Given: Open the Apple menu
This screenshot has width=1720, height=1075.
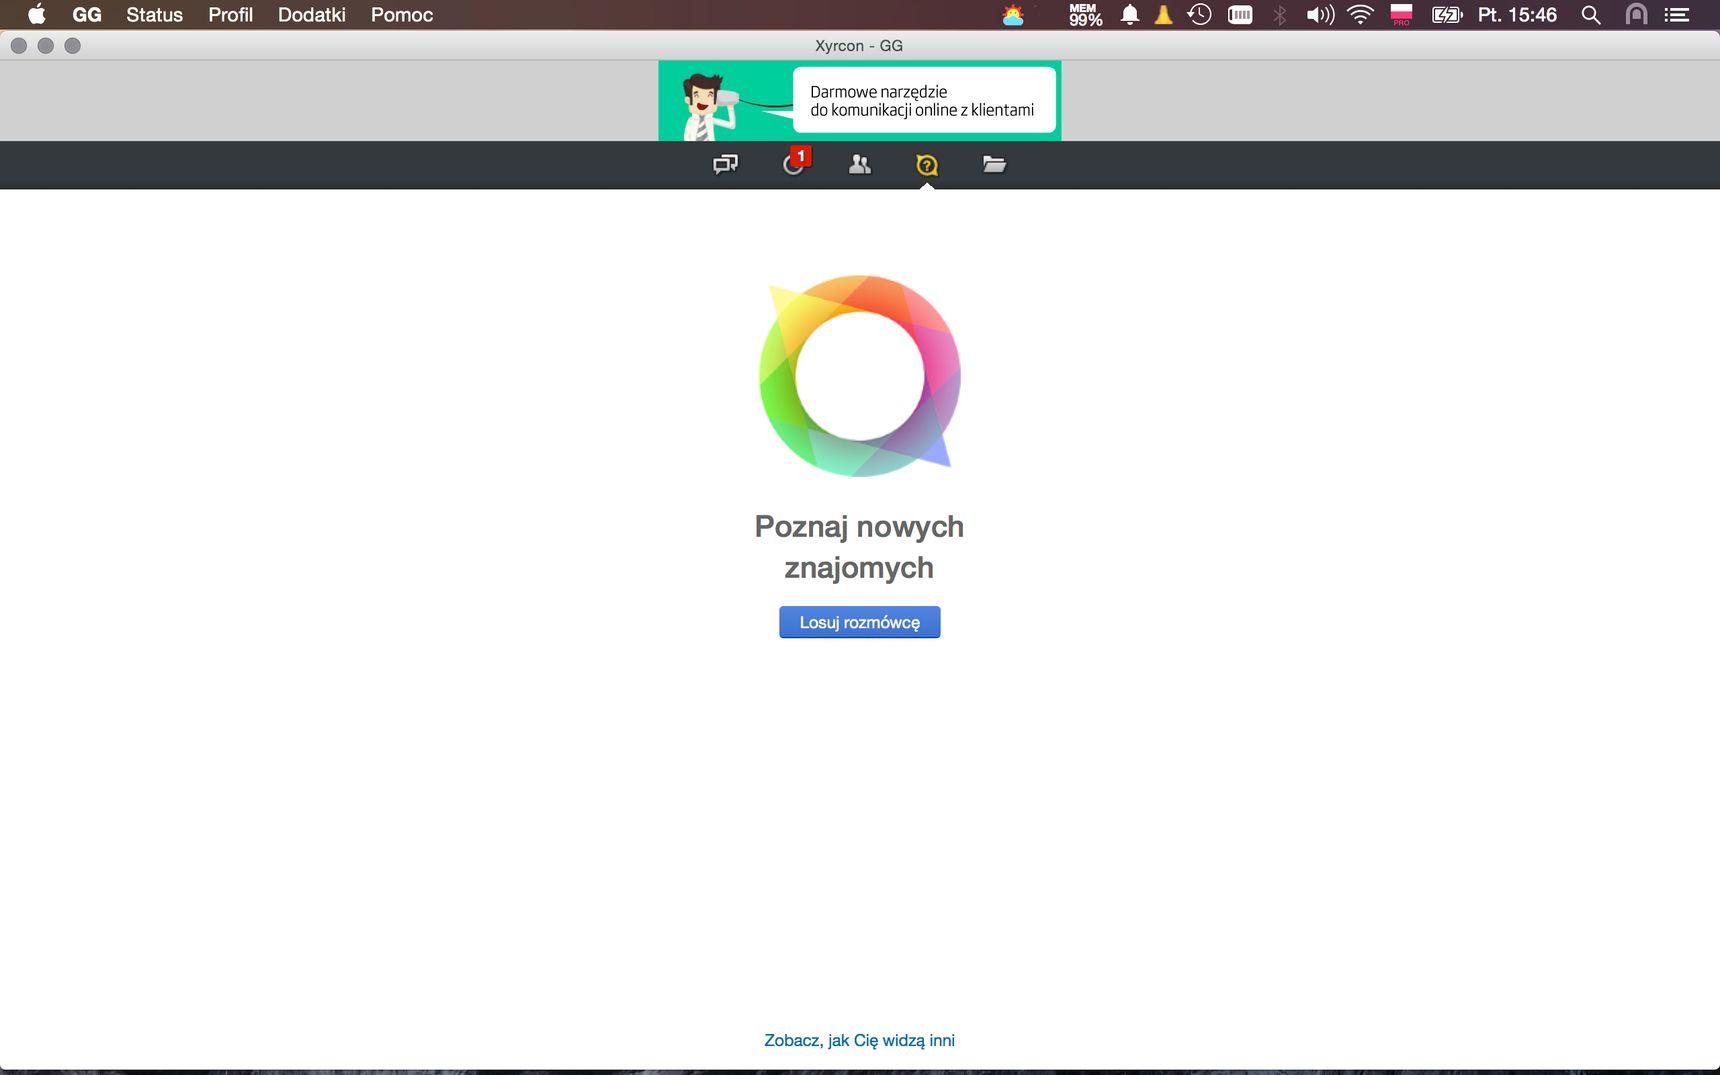Looking at the screenshot, I should (37, 15).
